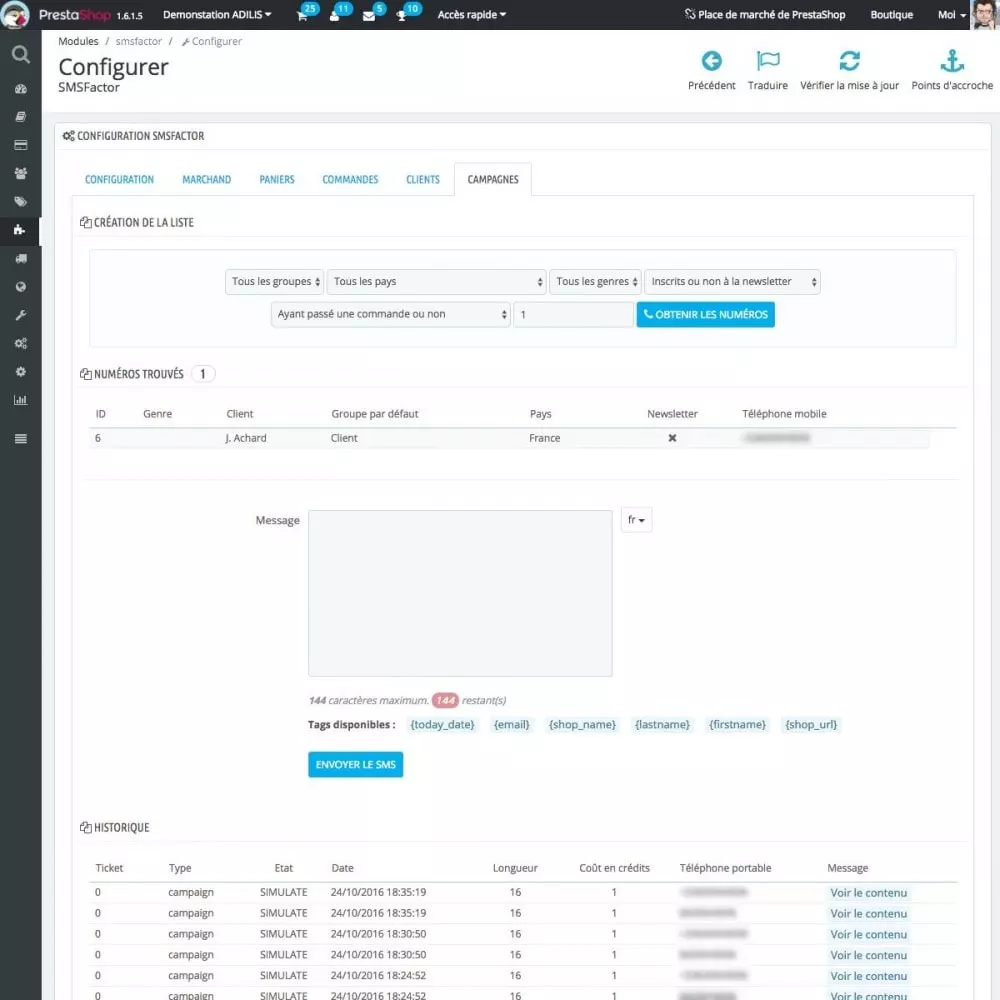Insert the {today_date} tag
Screen dimensions: 1000x1000
pos(442,724)
